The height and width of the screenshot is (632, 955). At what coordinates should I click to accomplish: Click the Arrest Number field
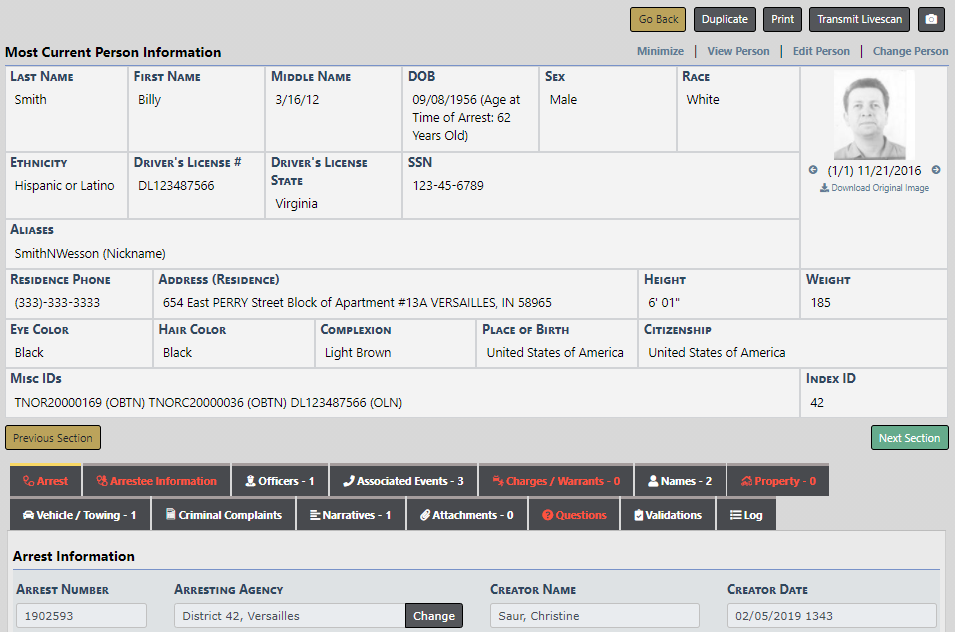[x=81, y=616]
